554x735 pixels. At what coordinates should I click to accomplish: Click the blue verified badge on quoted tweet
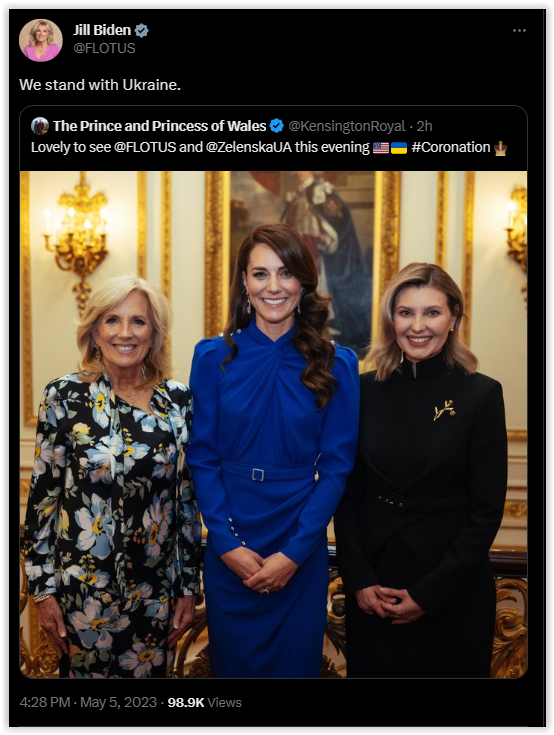click(277, 126)
